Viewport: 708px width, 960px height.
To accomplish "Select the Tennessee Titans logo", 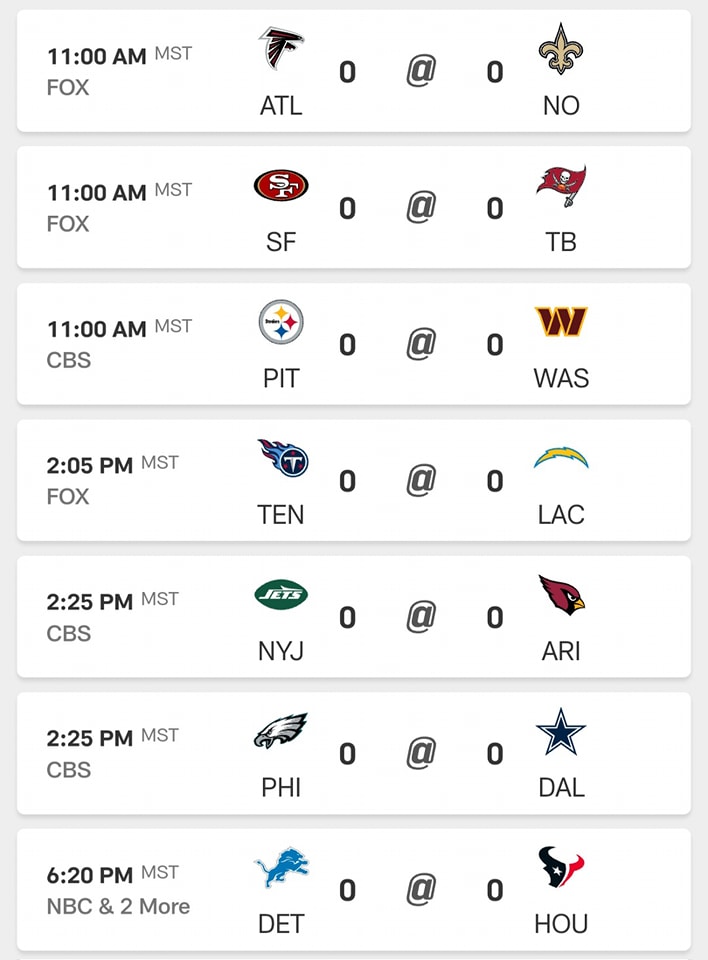I will [282, 458].
